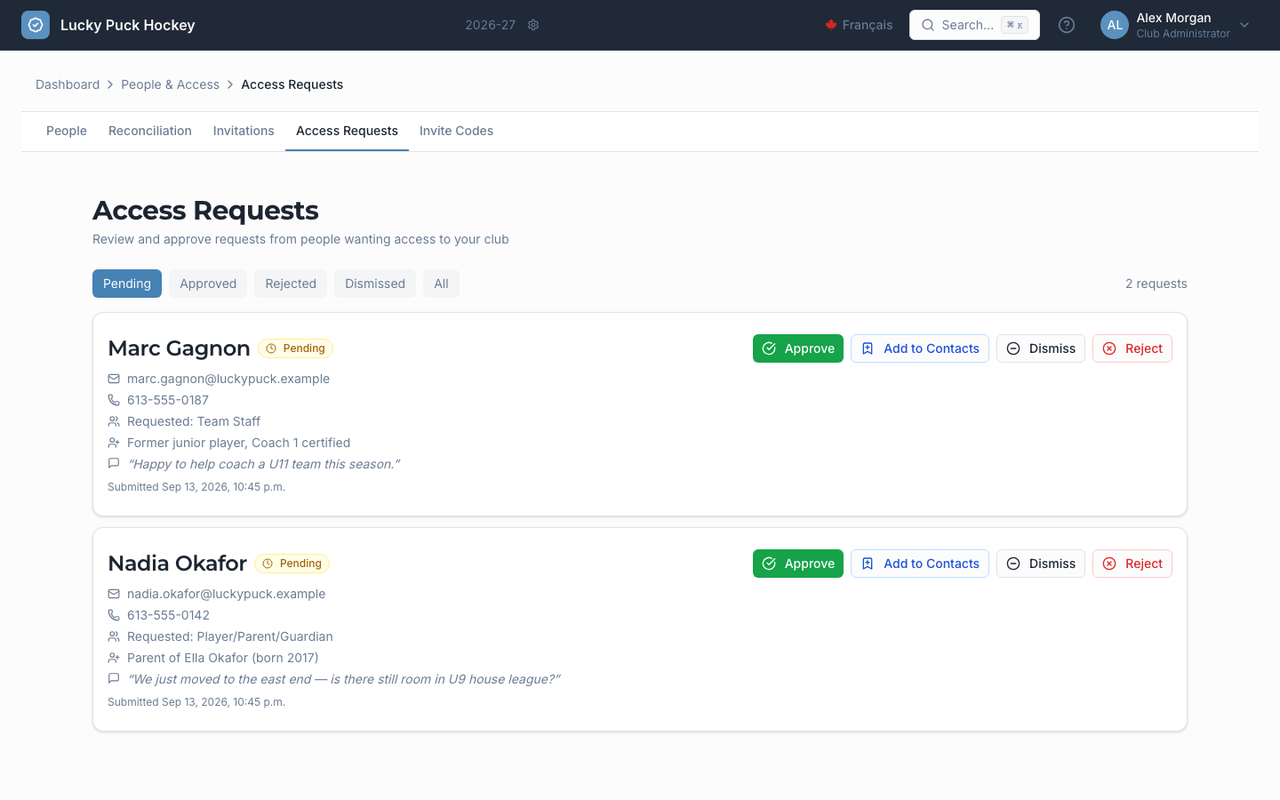The image size is (1280, 800).
Task: Open the Reconciliation tab
Action: [x=150, y=131]
